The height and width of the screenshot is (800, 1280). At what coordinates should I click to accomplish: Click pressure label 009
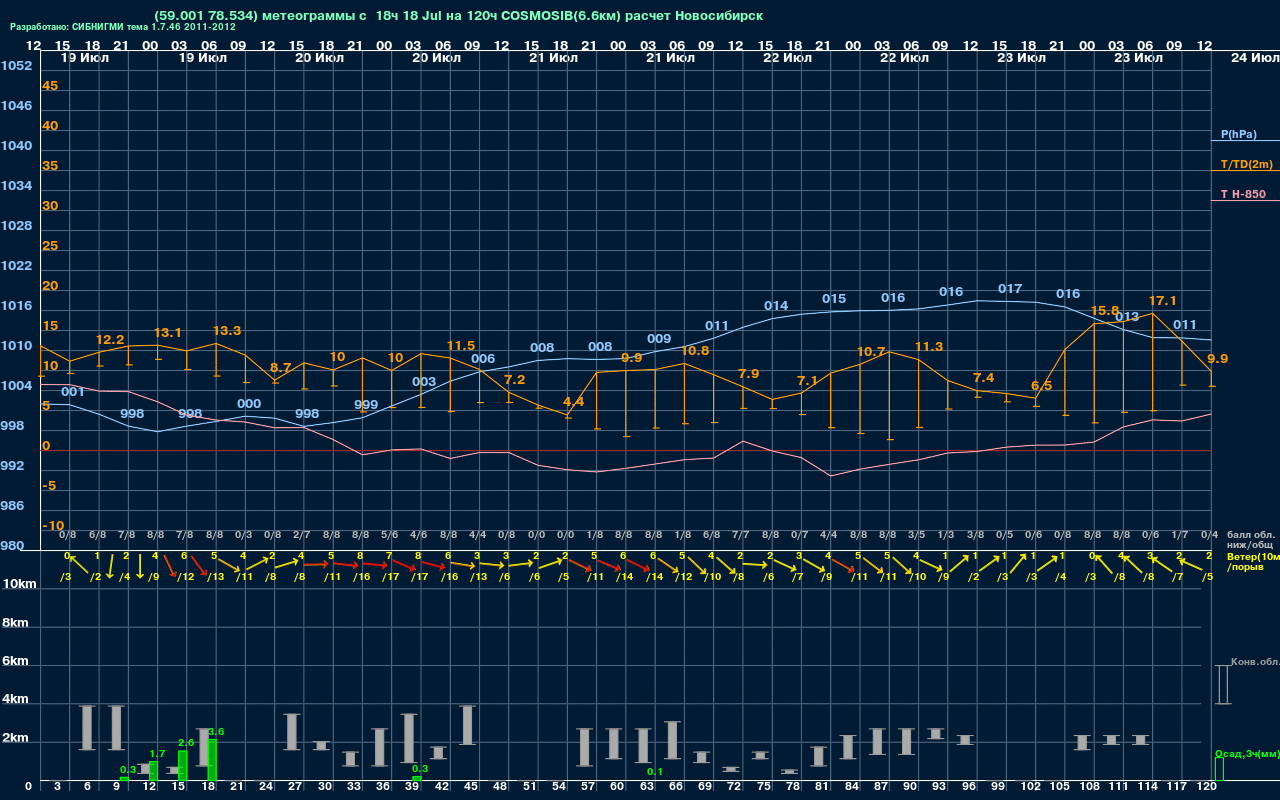coord(659,339)
